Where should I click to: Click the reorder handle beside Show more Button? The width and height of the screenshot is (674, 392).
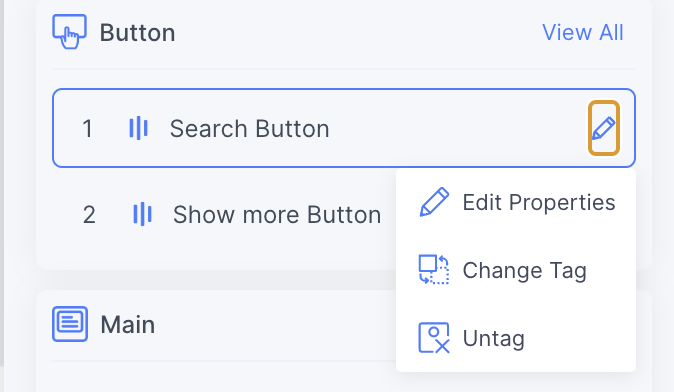[142, 214]
